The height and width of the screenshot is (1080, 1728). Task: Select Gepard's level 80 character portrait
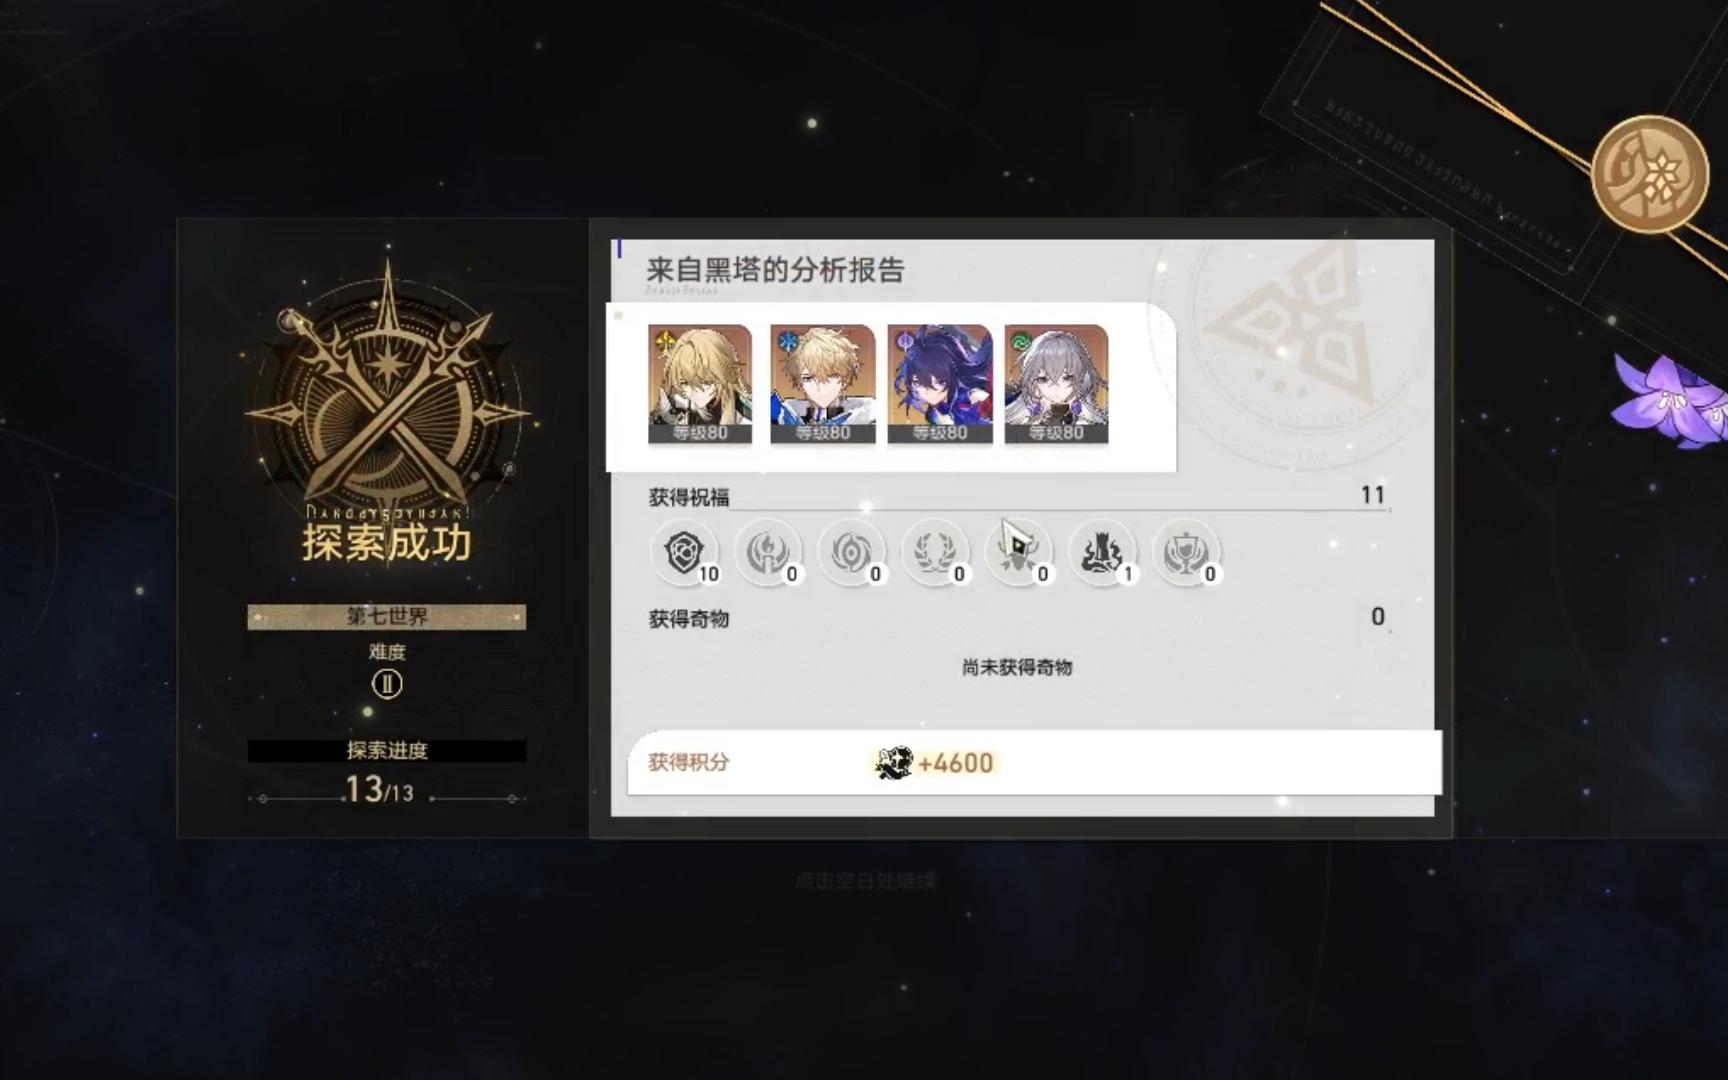tap(822, 384)
